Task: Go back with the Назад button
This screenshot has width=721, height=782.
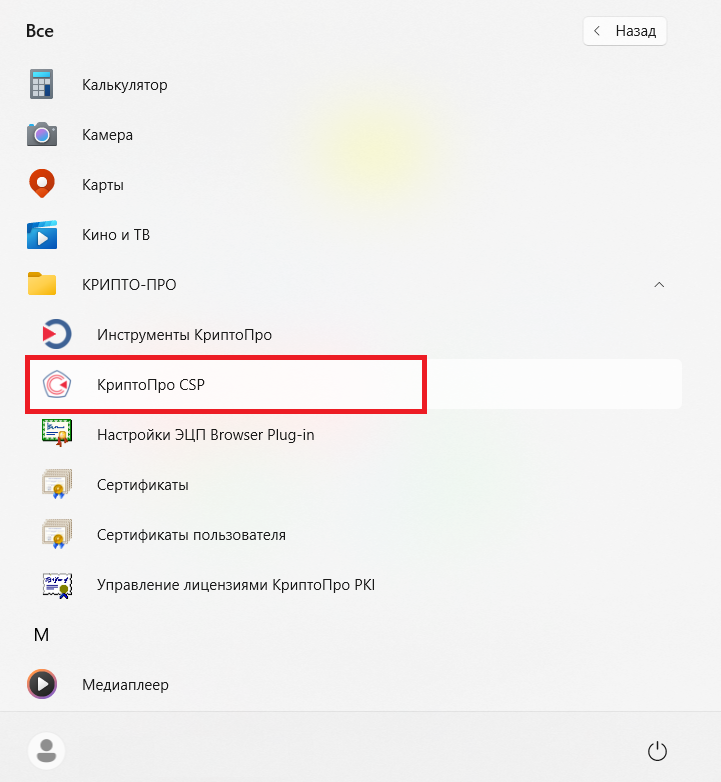Action: [624, 31]
